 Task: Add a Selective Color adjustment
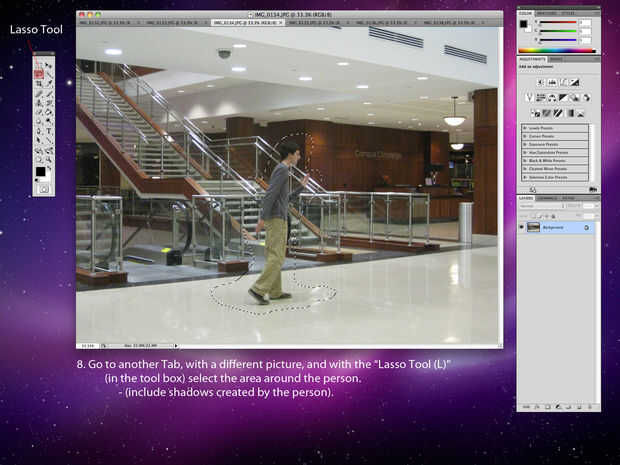point(580,113)
